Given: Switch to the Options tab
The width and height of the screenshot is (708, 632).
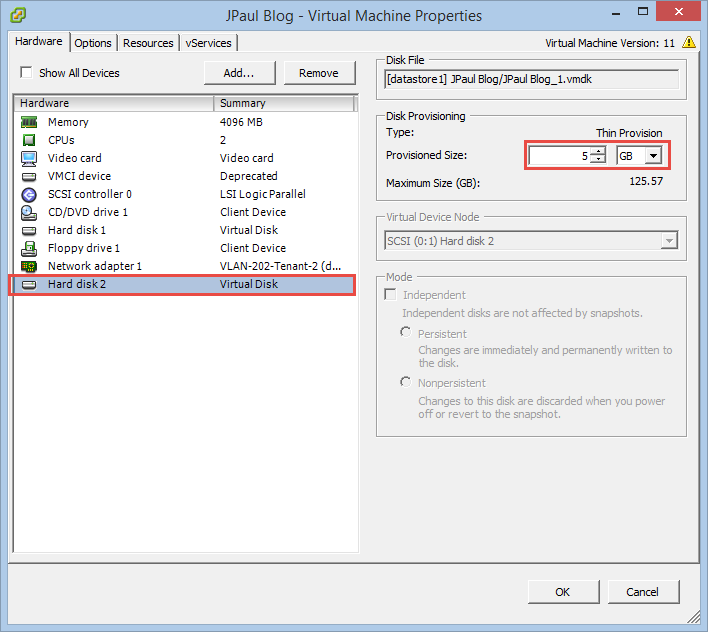Looking at the screenshot, I should coord(93,43).
